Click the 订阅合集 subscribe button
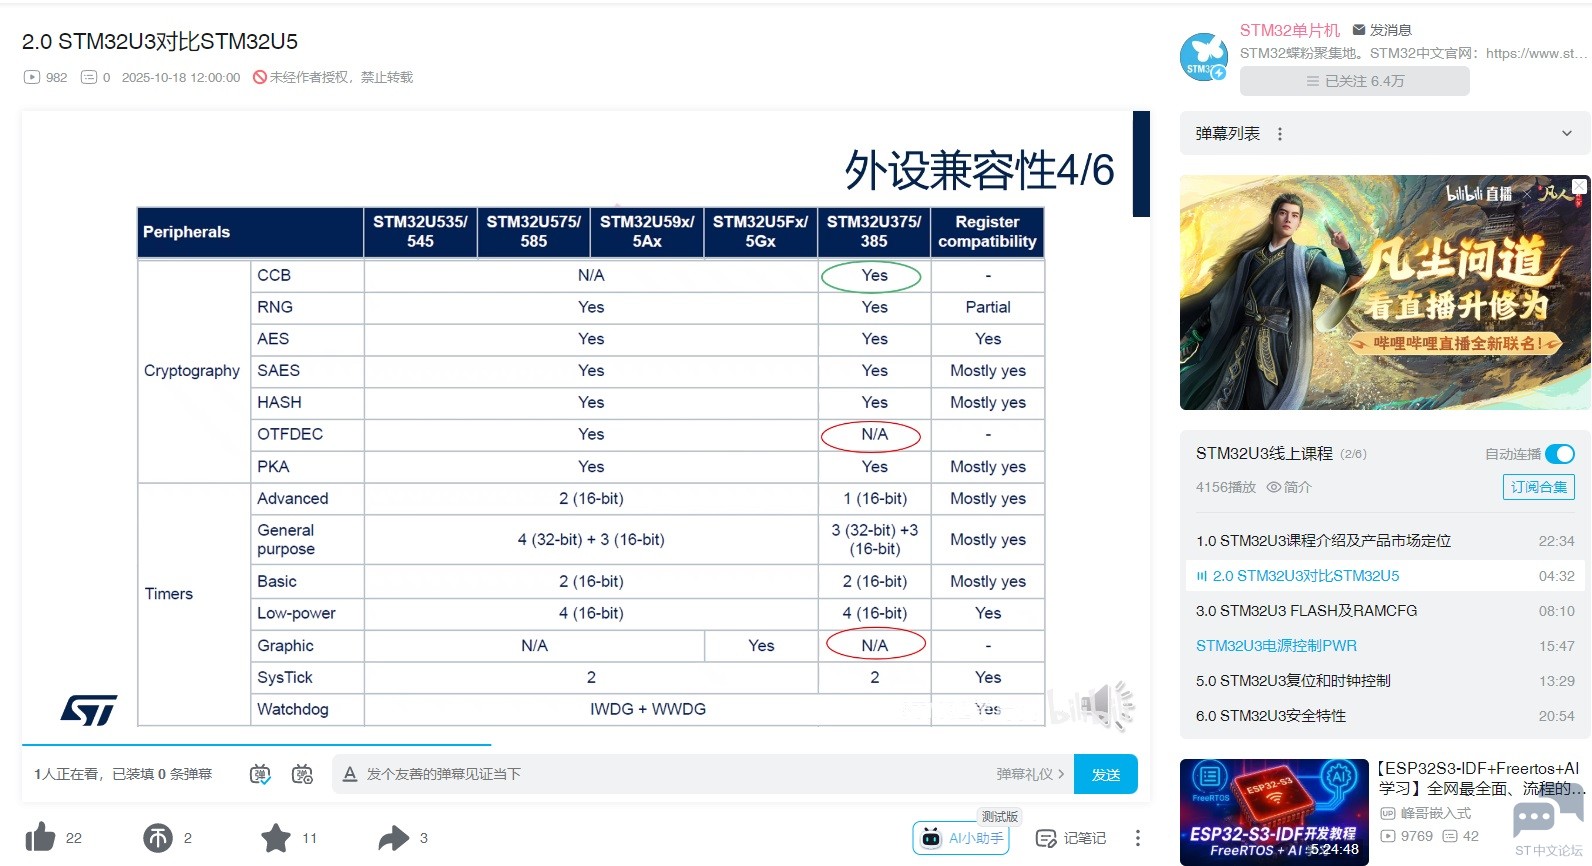The width and height of the screenshot is (1592, 866). click(1539, 487)
